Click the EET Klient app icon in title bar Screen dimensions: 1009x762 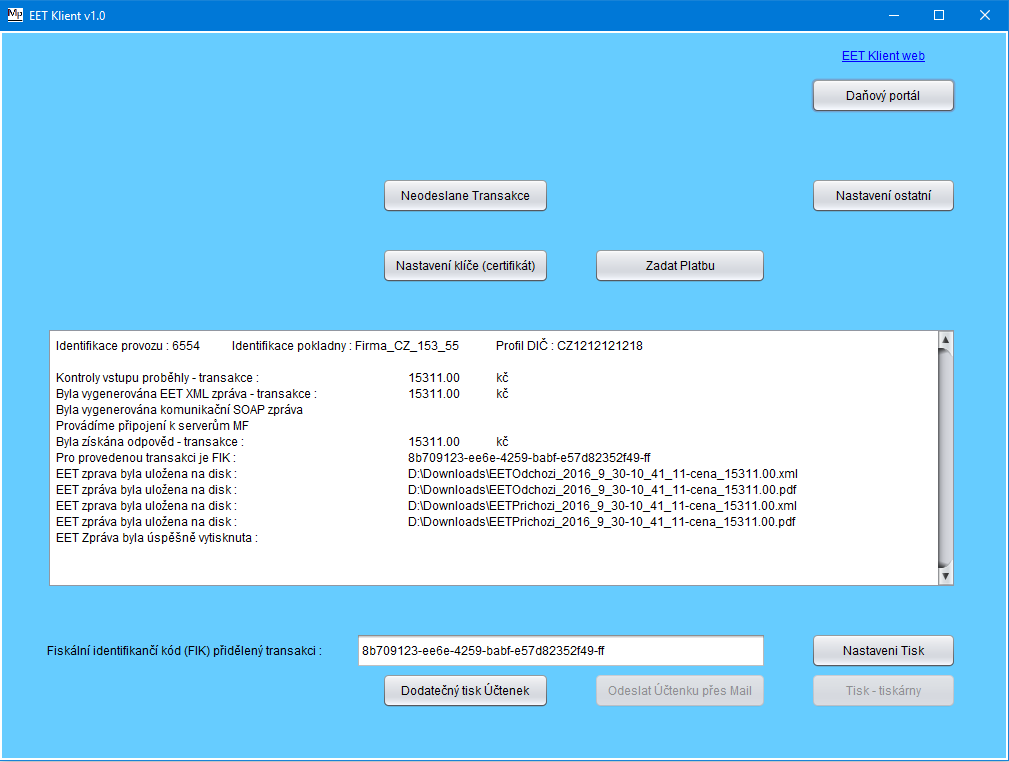click(x=15, y=15)
